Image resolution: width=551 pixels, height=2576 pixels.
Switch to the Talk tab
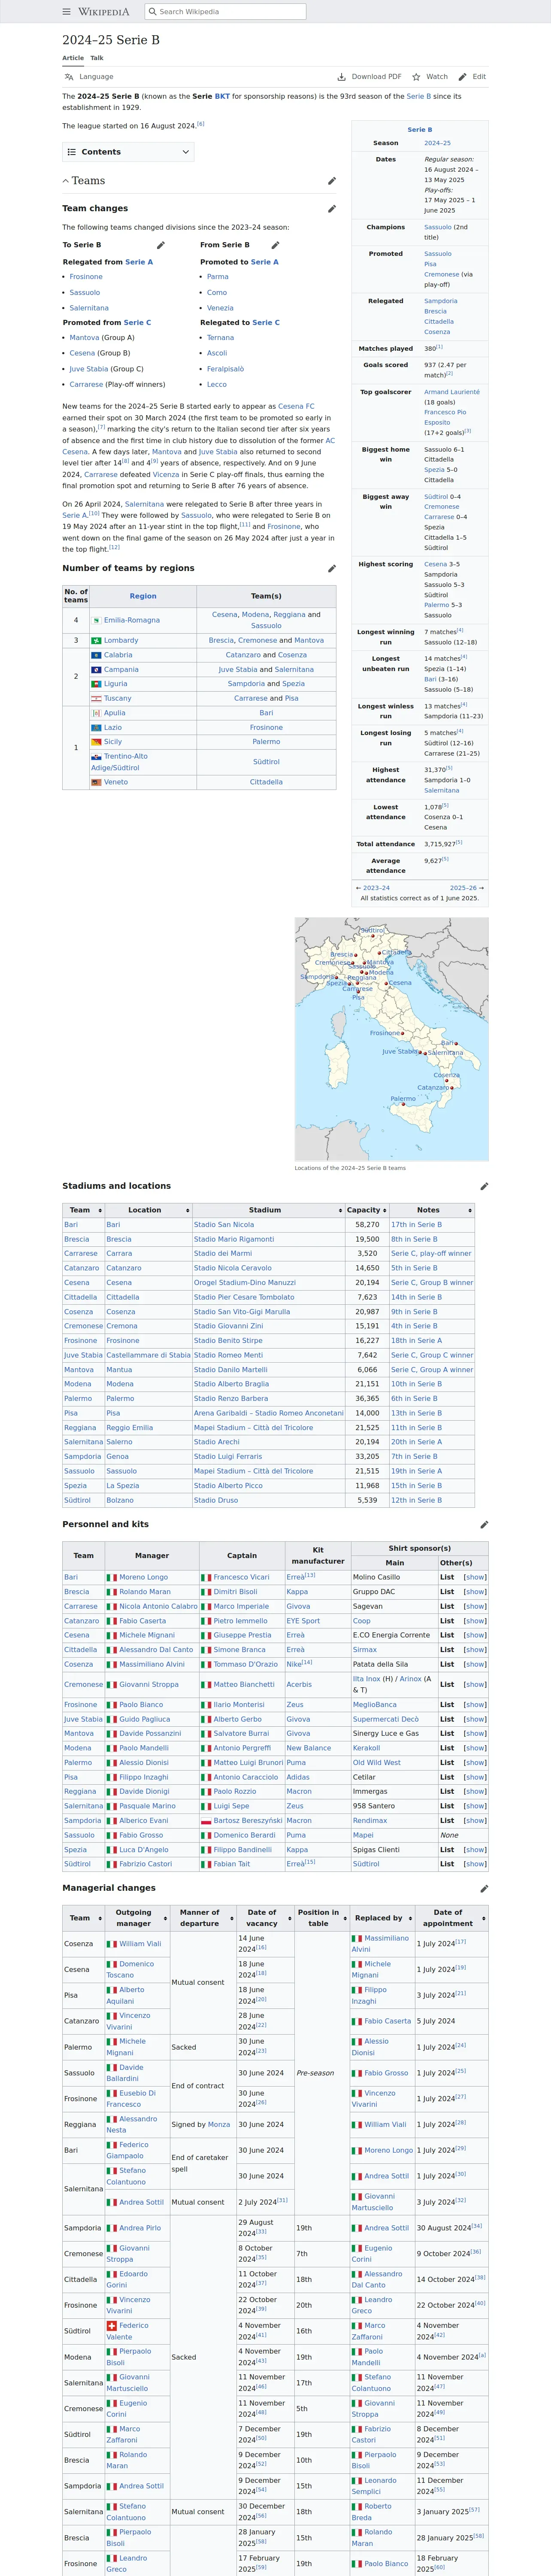[97, 58]
